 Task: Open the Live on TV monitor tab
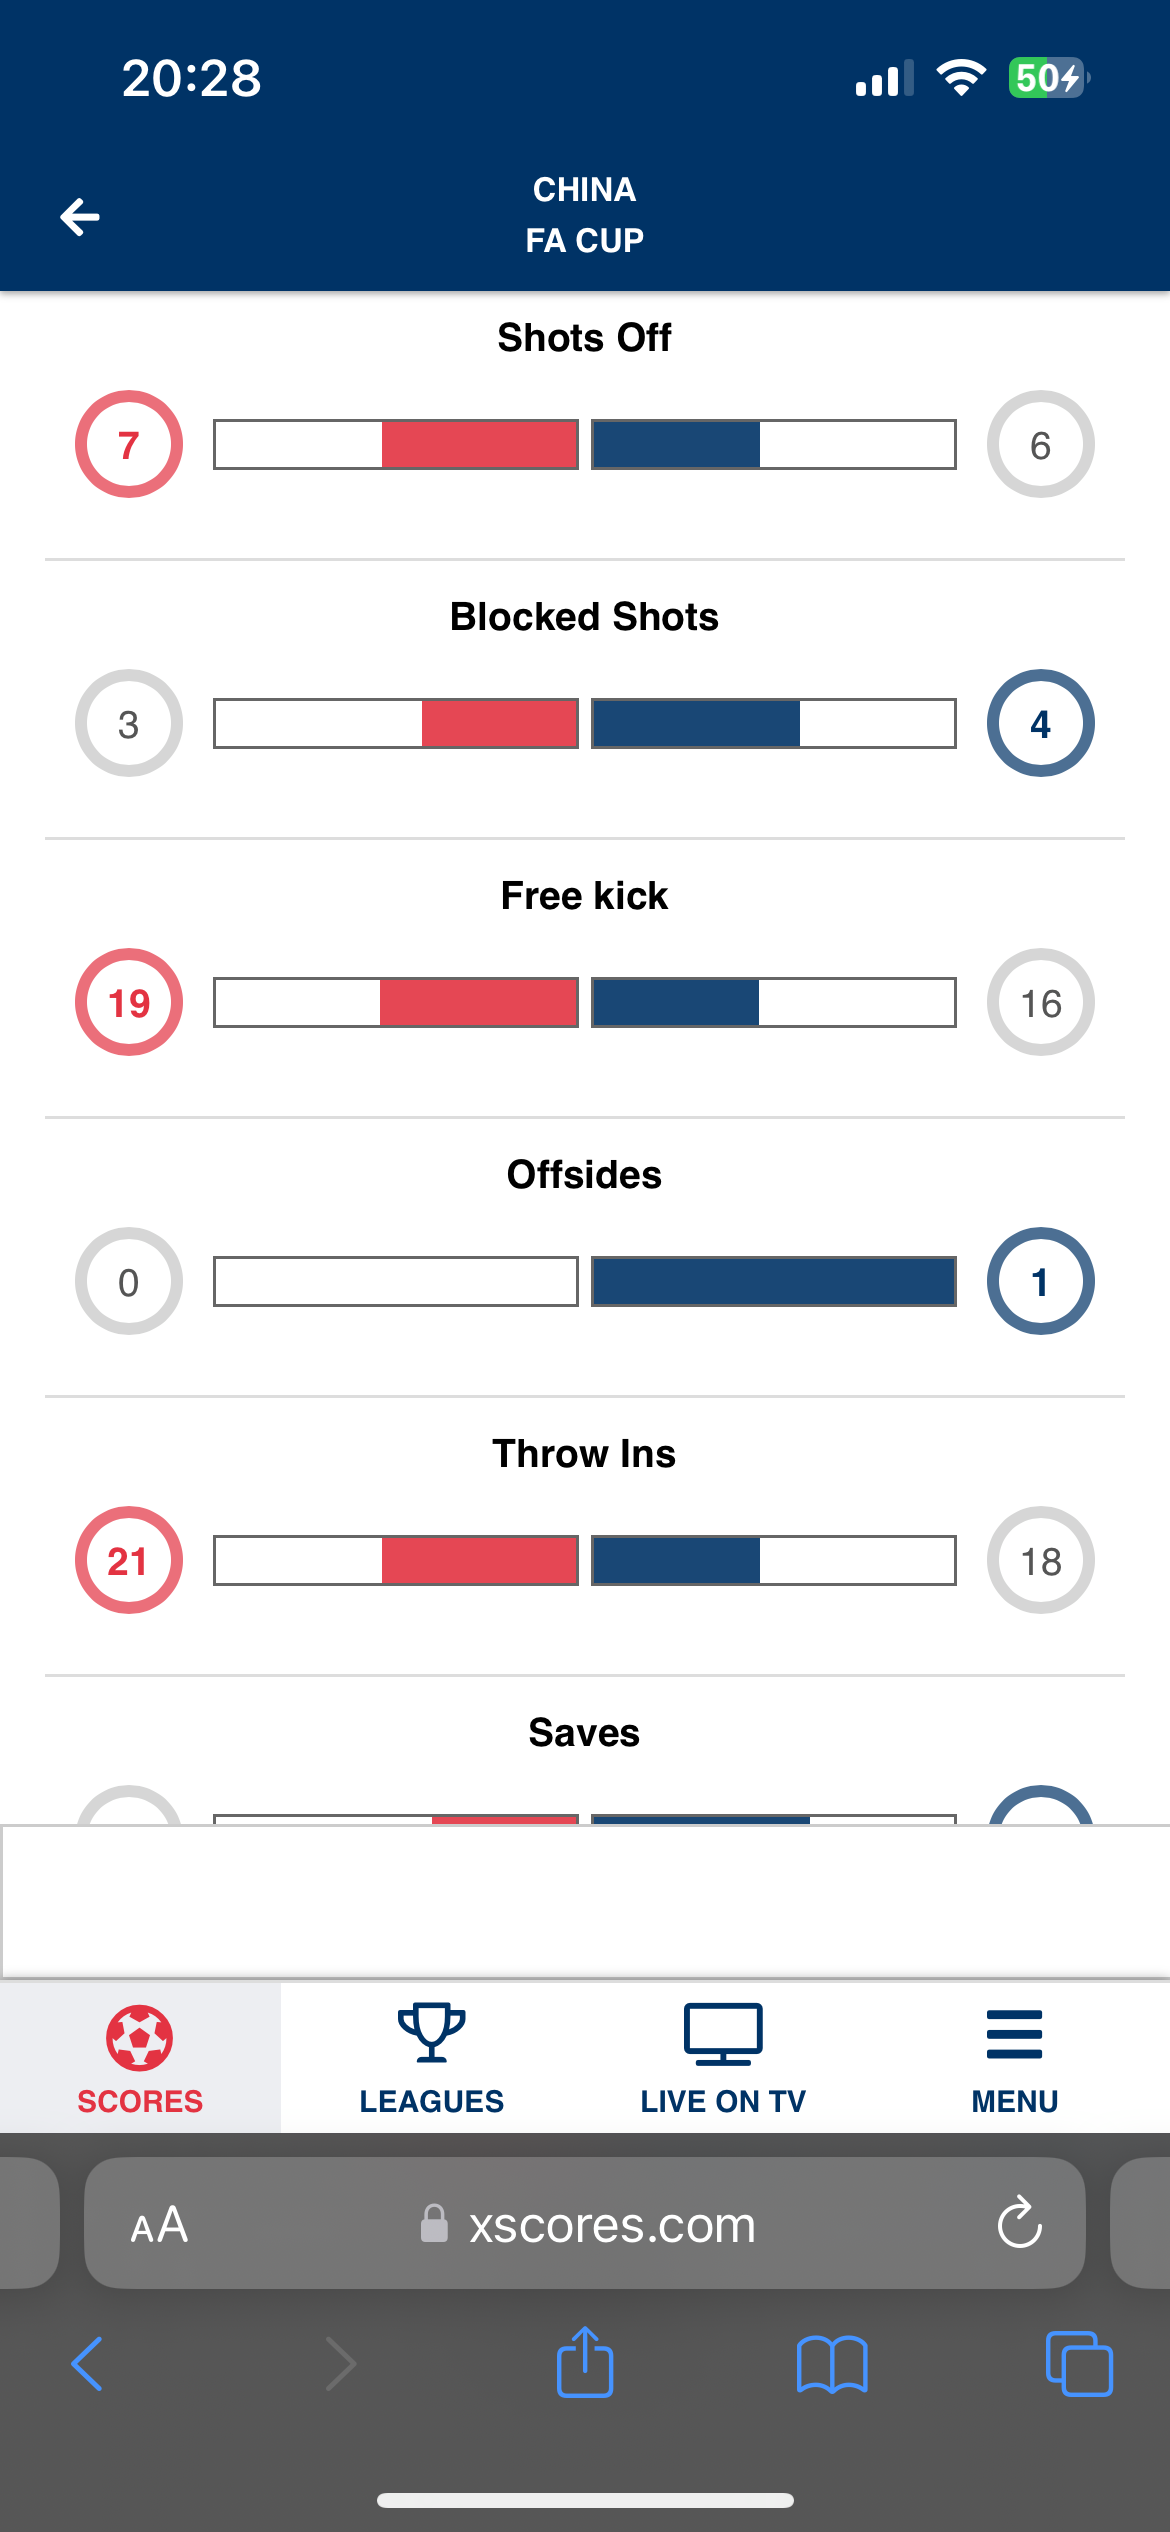(x=723, y=2058)
